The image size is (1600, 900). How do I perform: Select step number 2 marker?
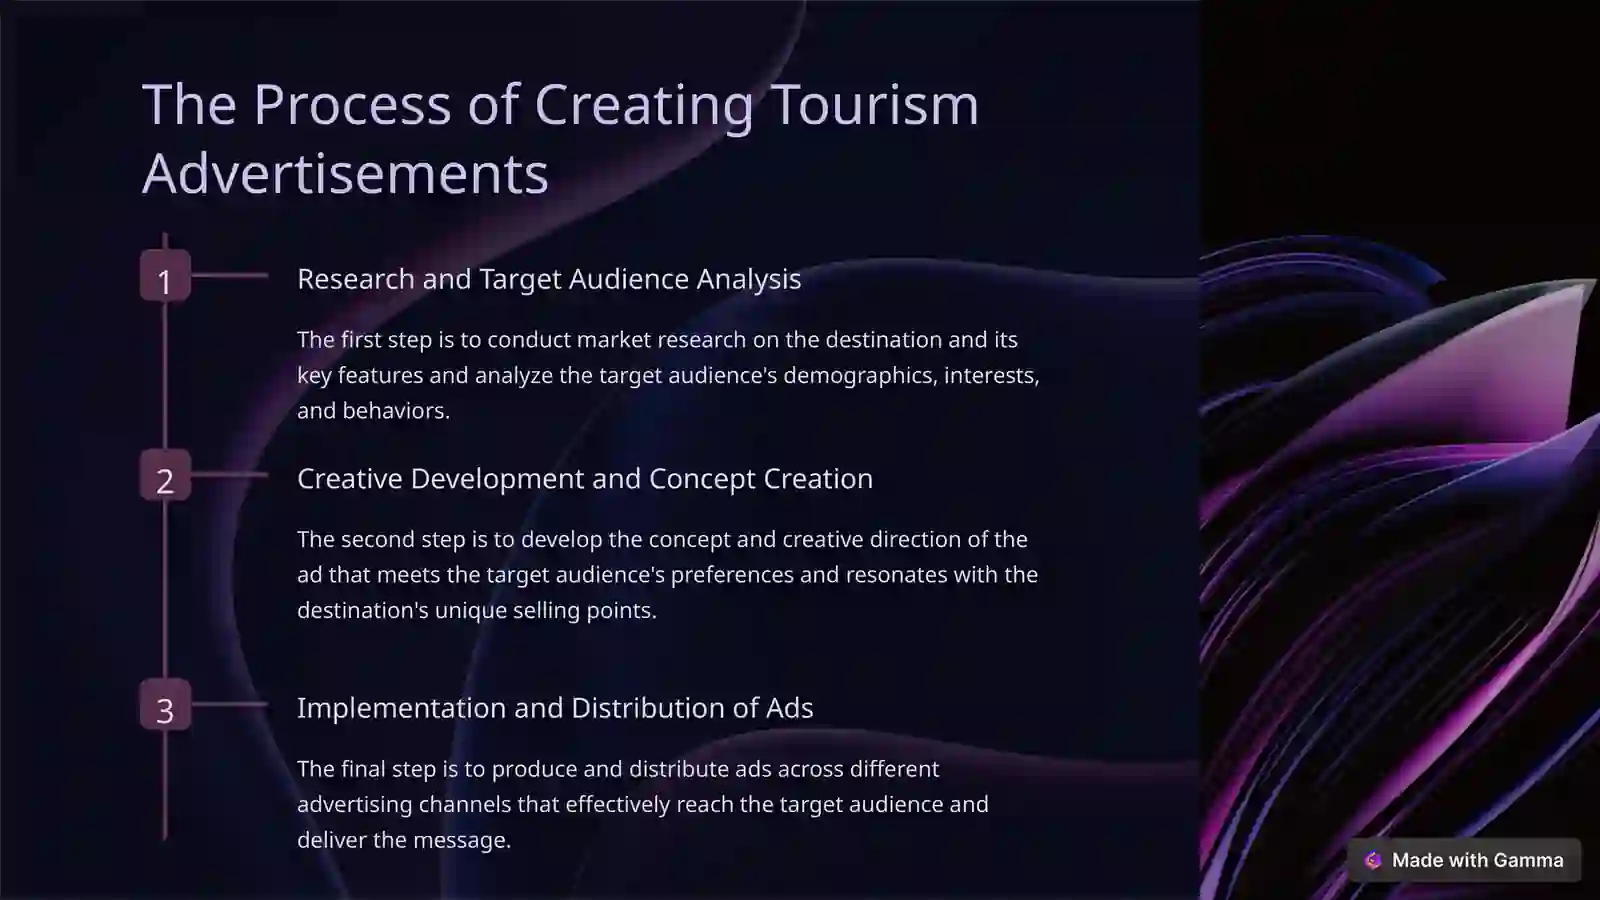click(x=165, y=475)
